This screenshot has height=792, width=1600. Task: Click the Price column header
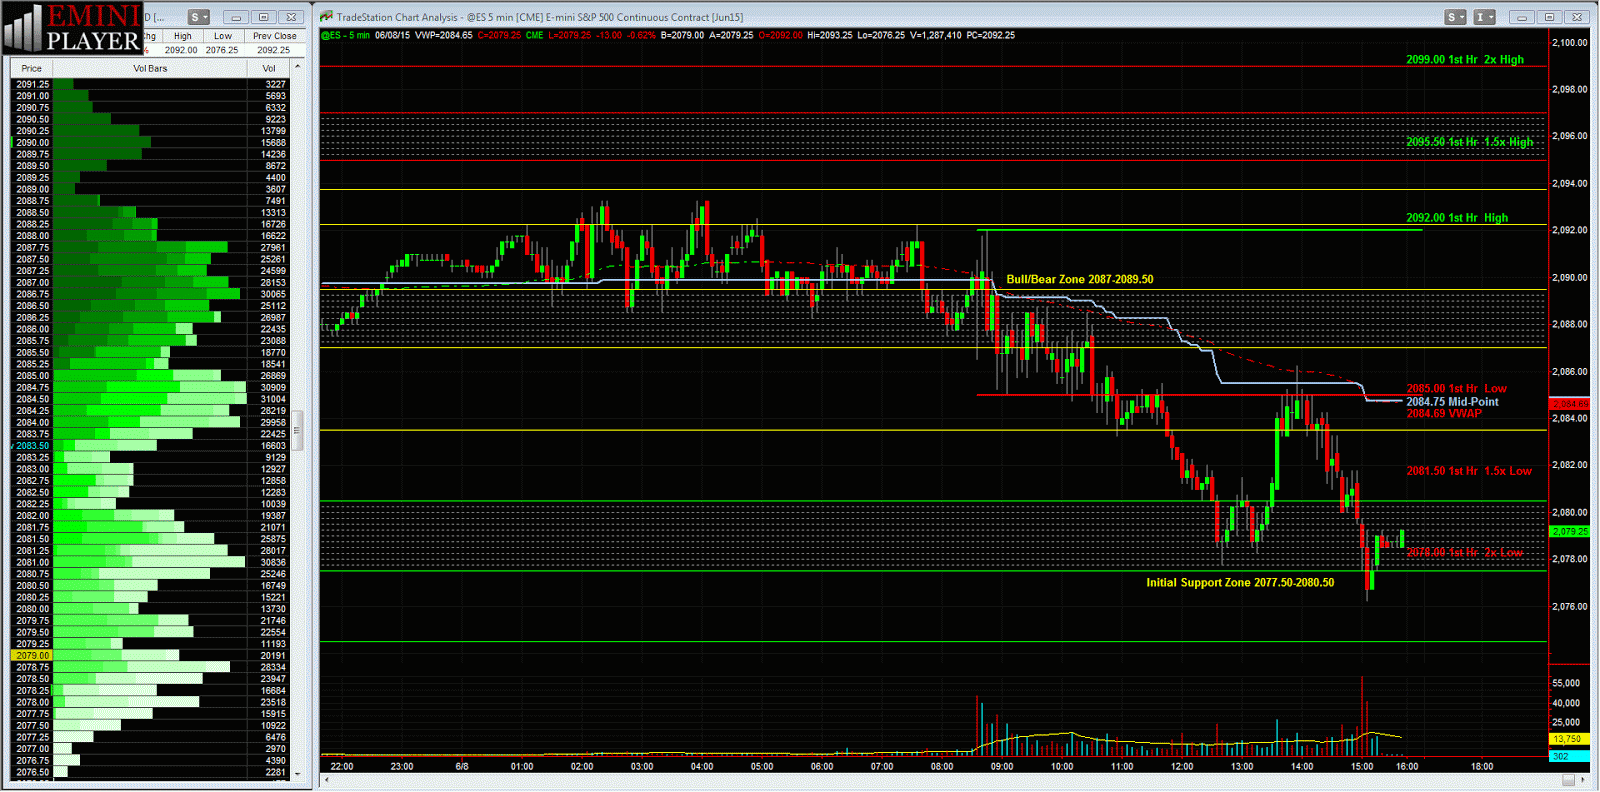[x=32, y=68]
